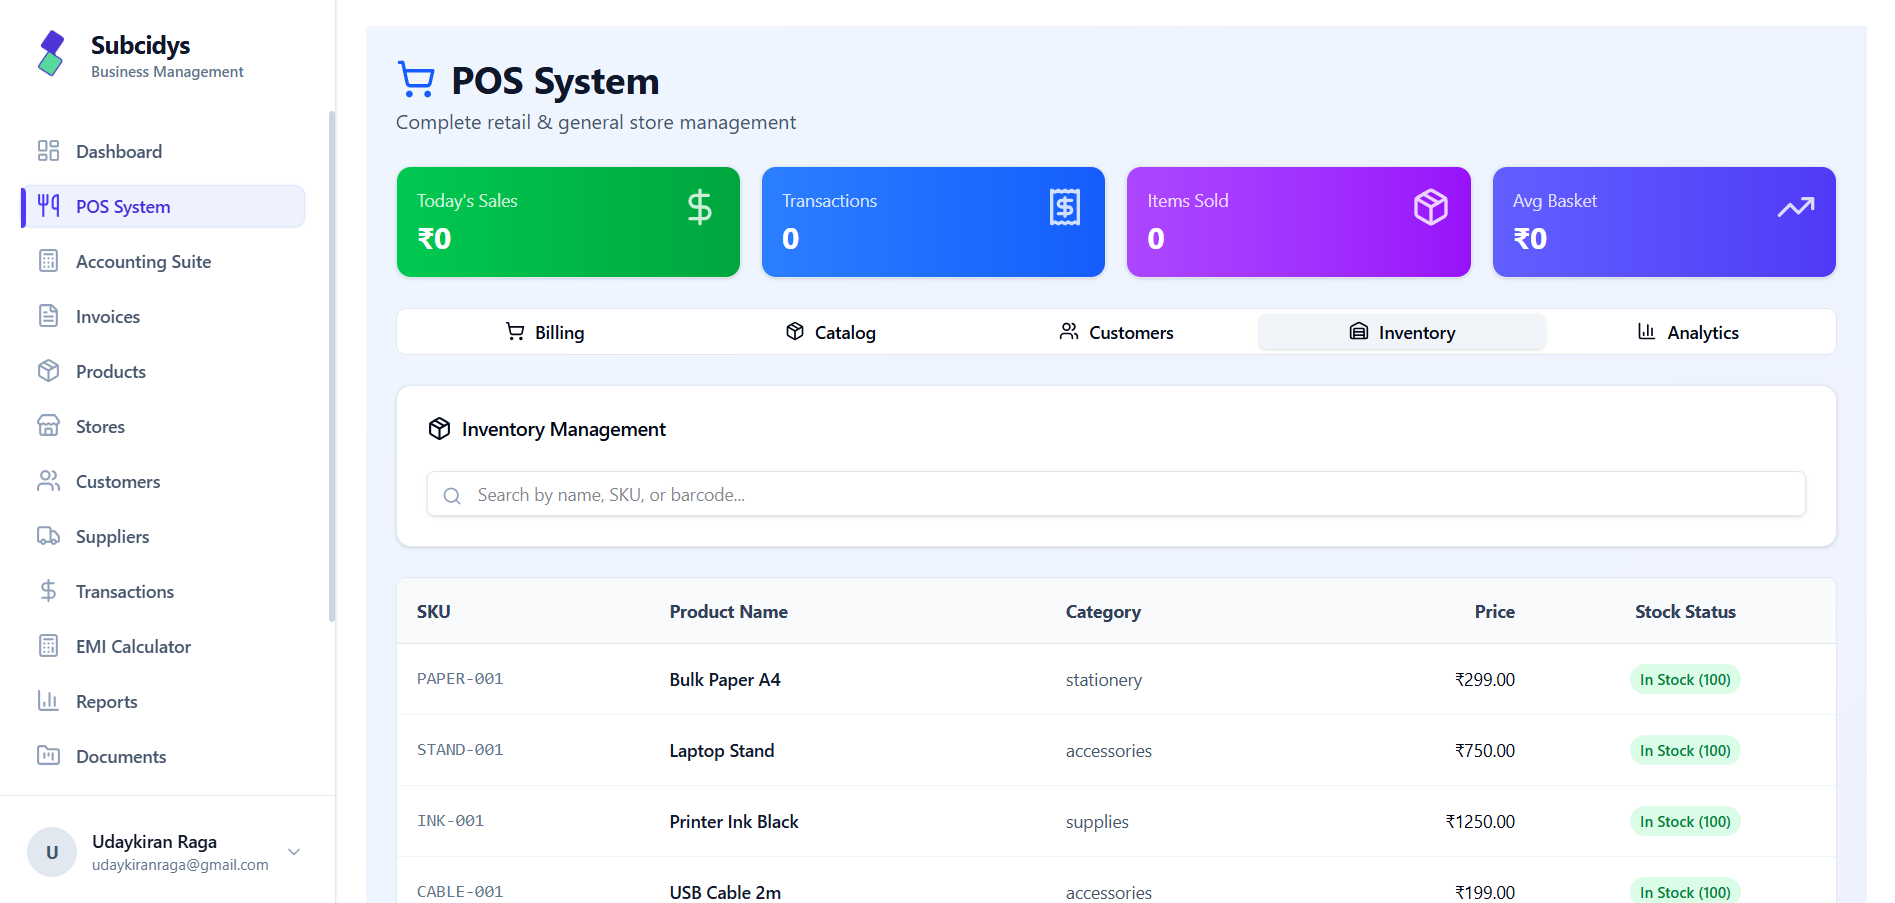The width and height of the screenshot is (1895, 903).
Task: Click the Transactions dollar icon in sidebar
Action: 48,591
